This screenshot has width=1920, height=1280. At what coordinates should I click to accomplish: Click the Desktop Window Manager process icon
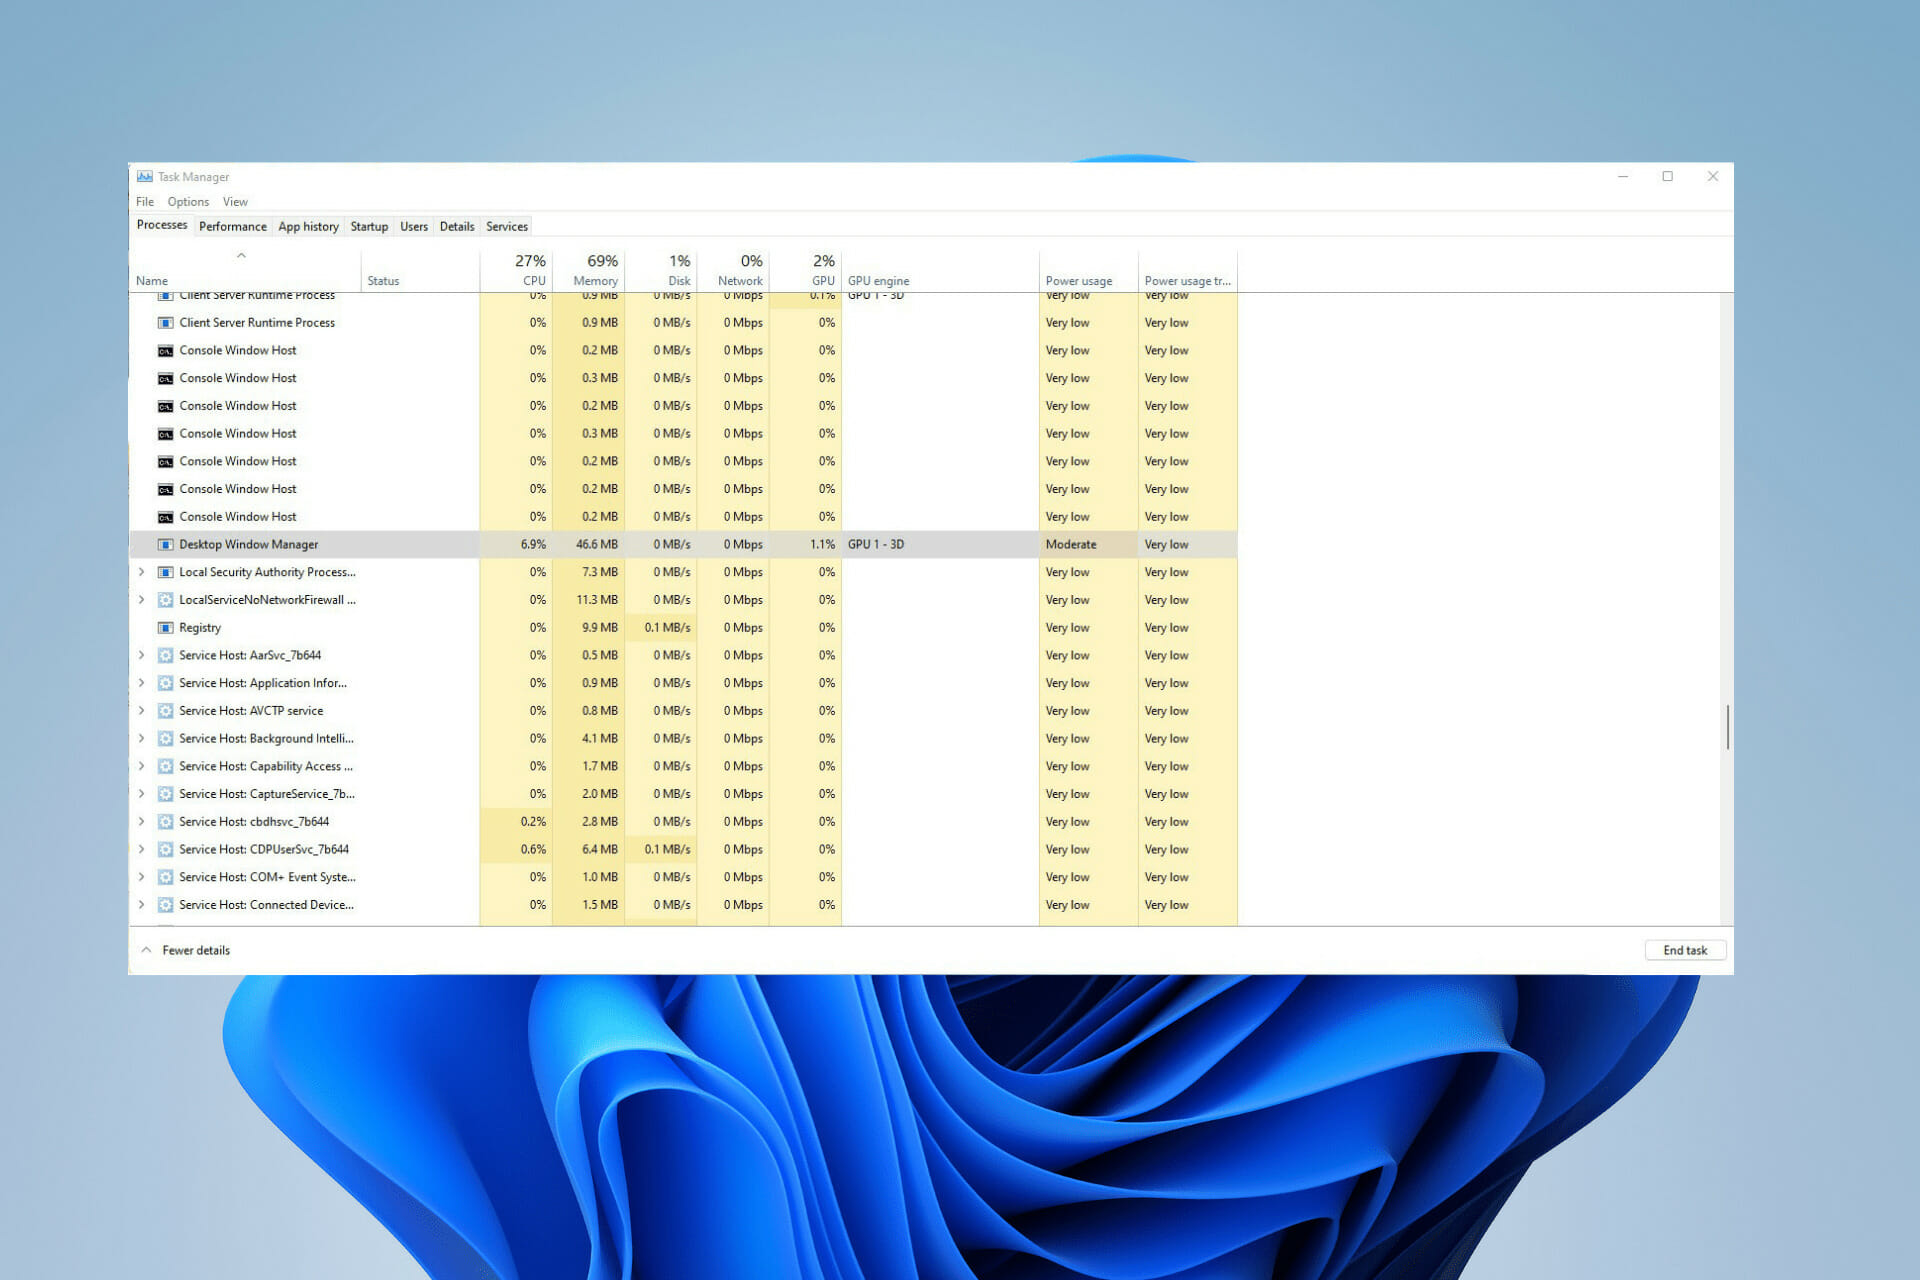coord(166,544)
